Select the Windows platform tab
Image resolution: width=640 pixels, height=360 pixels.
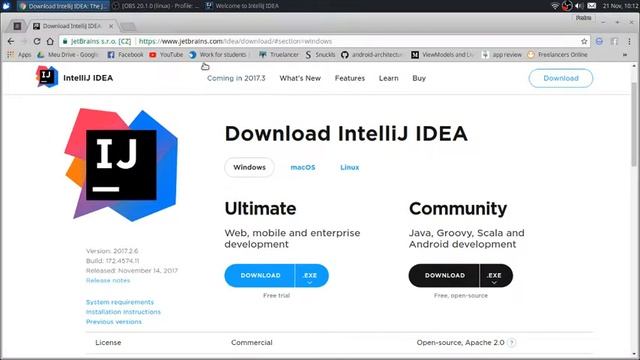(249, 167)
